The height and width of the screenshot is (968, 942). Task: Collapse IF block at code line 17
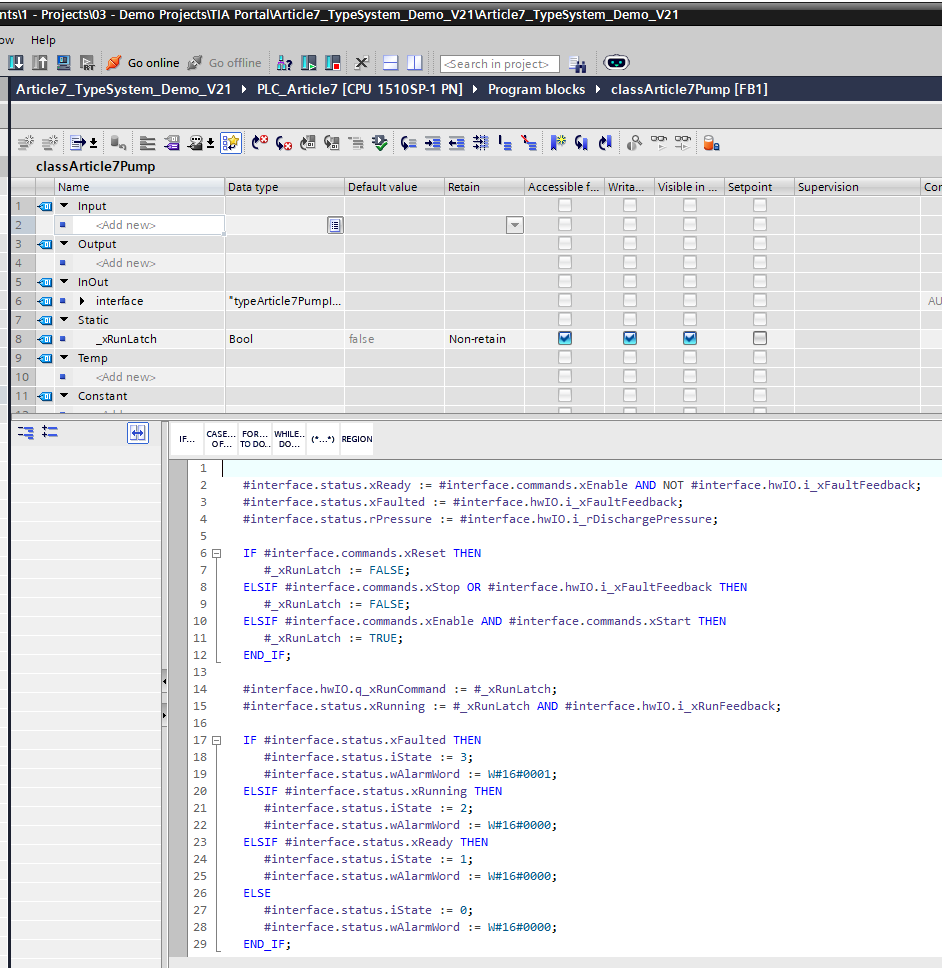(x=217, y=740)
